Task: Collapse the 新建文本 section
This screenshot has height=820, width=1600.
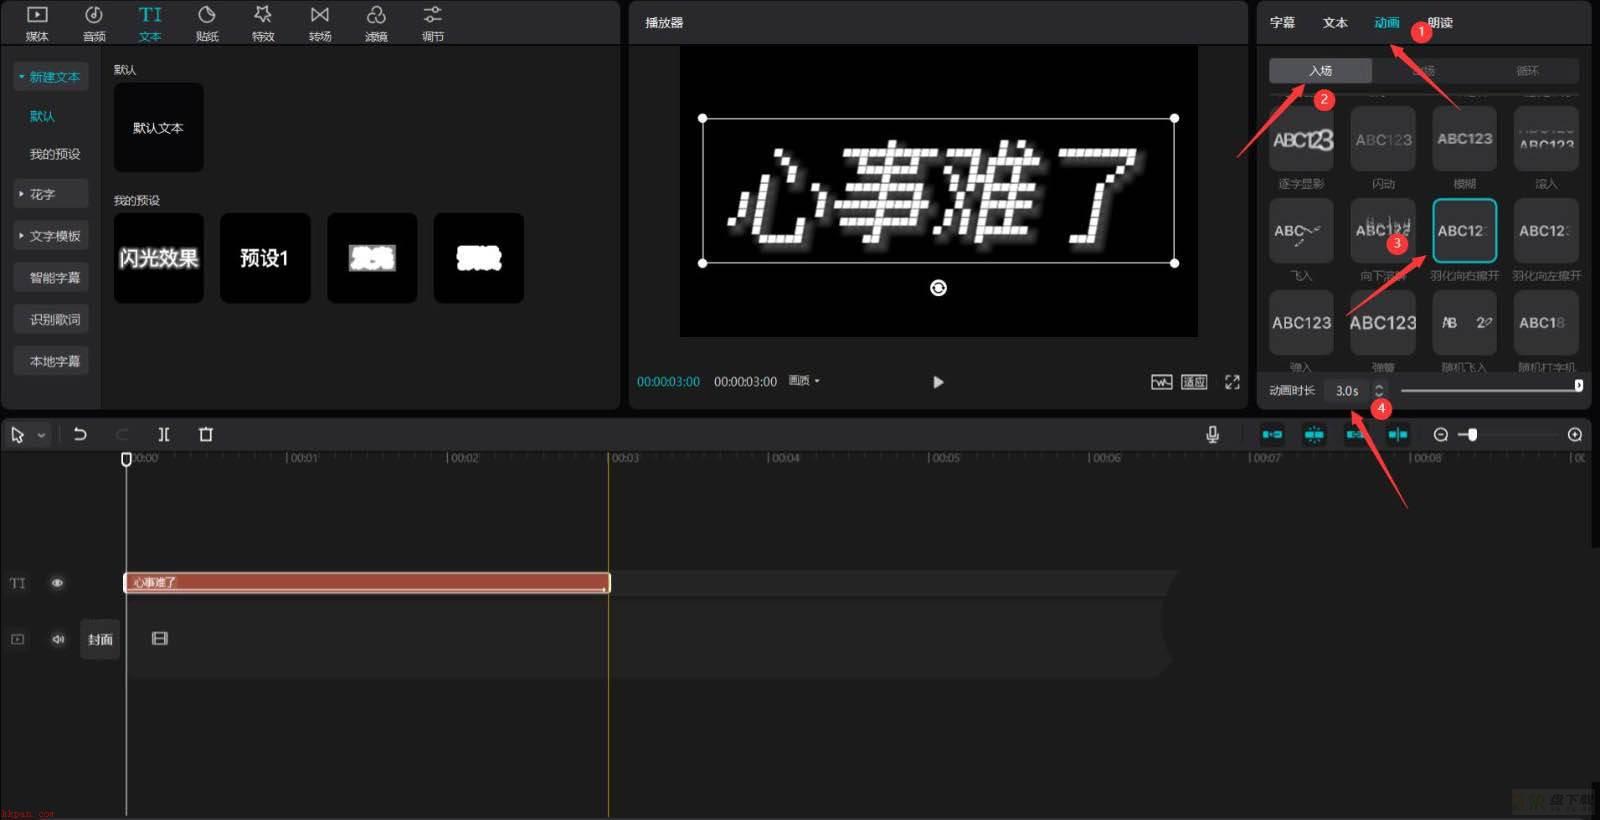Action: tap(50, 77)
